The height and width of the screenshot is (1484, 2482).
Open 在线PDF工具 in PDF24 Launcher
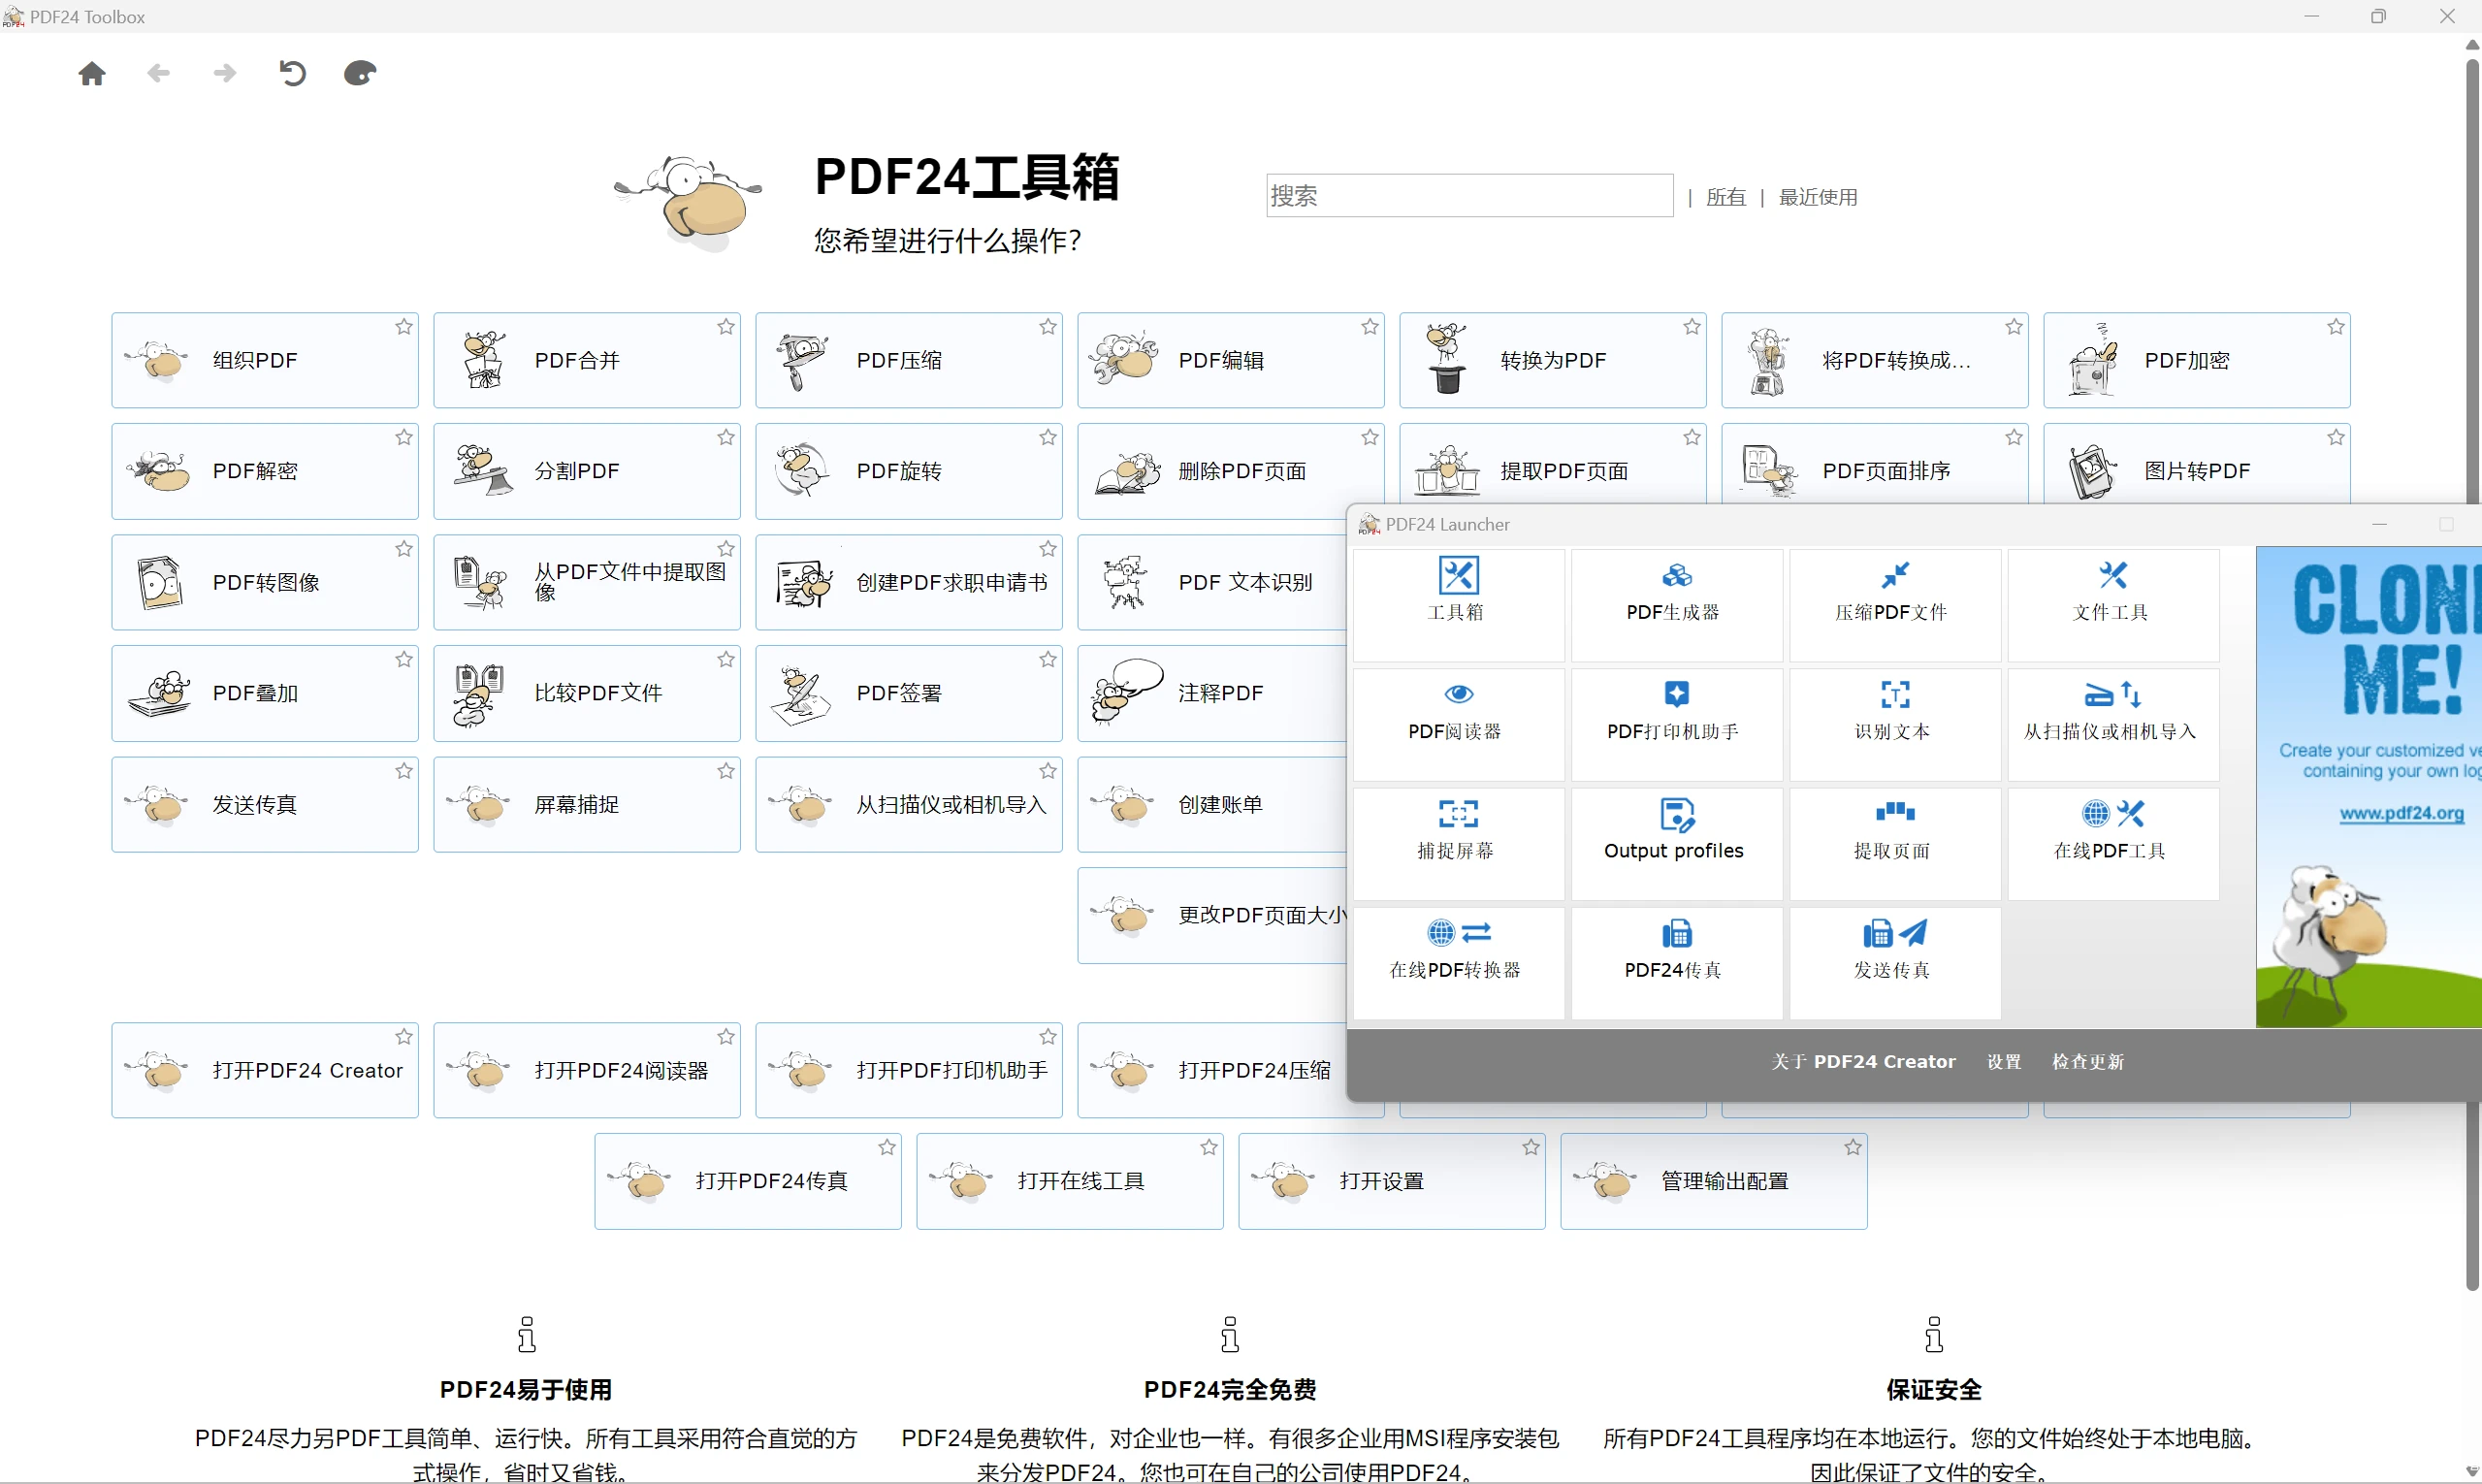(x=2113, y=844)
